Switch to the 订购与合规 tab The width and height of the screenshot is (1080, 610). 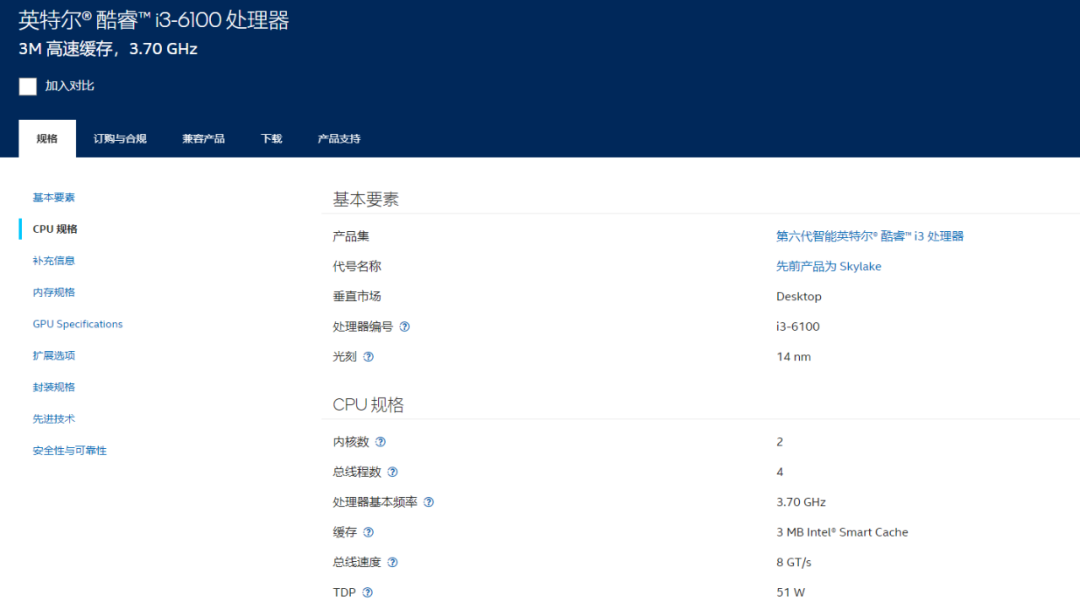click(120, 138)
